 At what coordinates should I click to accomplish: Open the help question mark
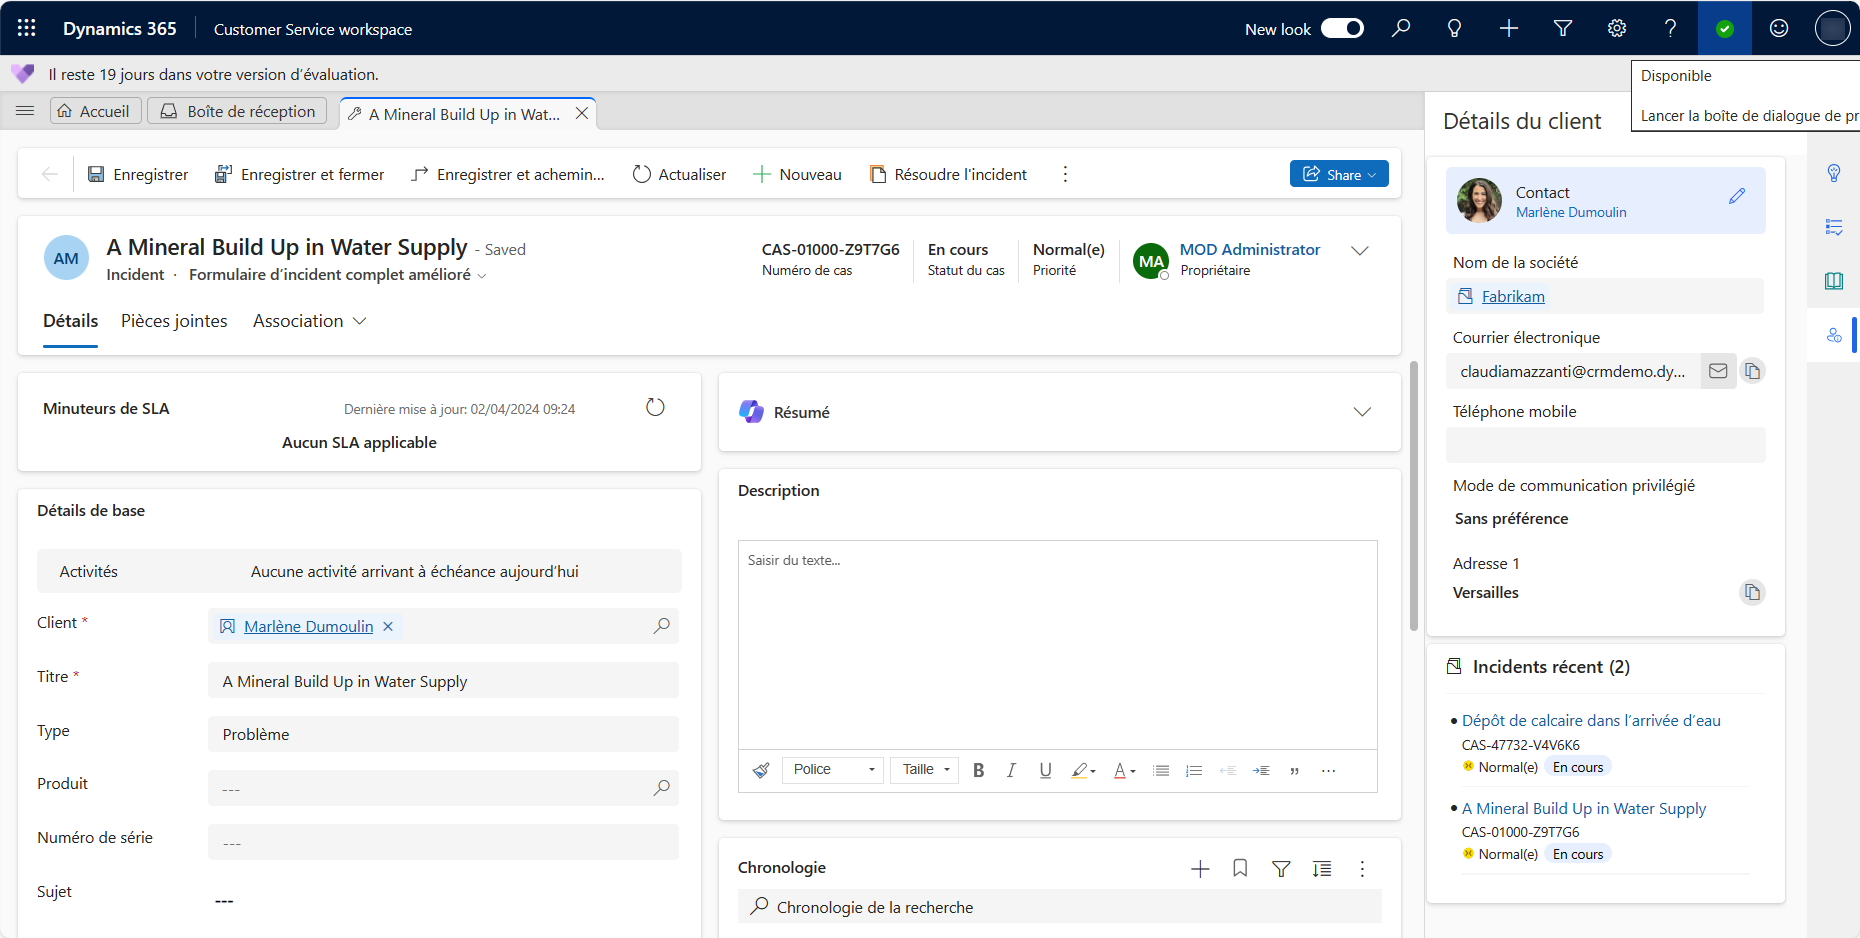[x=1671, y=28]
